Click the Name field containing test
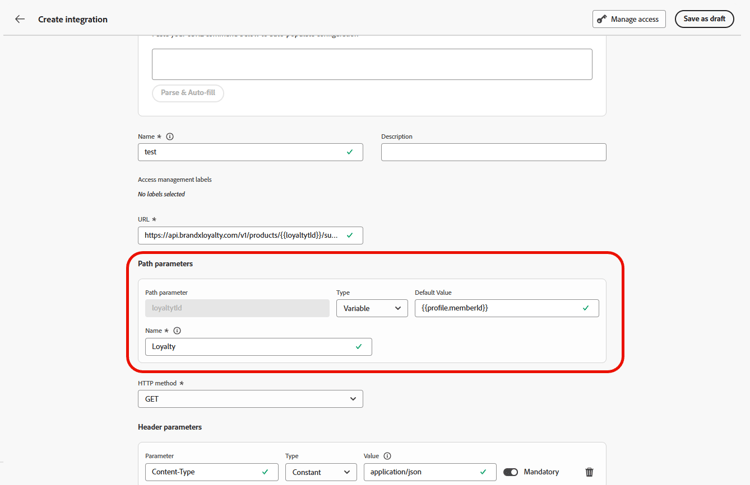The image size is (750, 485). tap(250, 152)
